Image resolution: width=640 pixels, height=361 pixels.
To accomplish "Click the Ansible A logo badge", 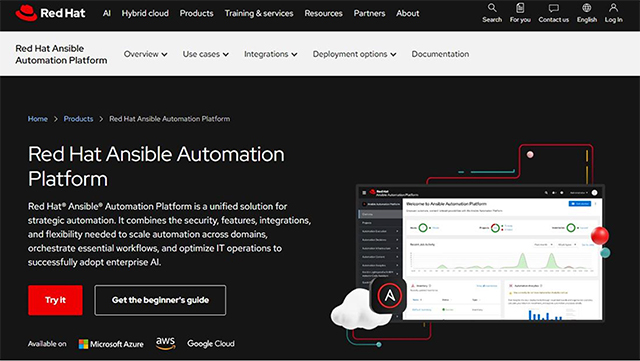I will (x=389, y=296).
